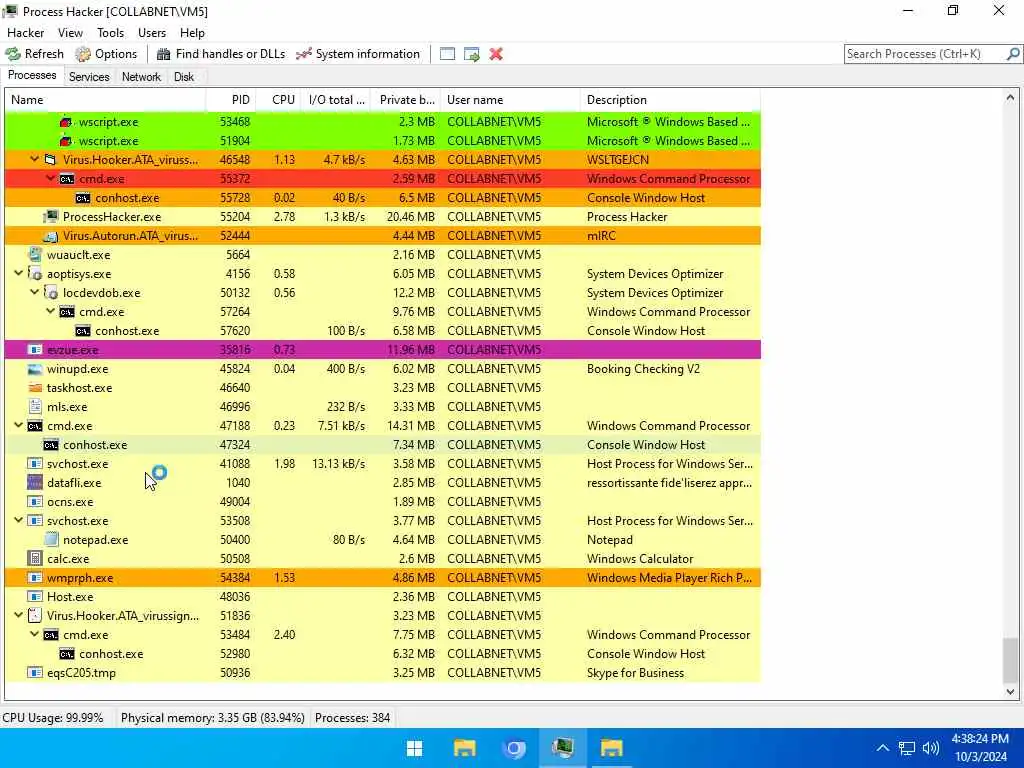Open the Help menu

point(192,33)
